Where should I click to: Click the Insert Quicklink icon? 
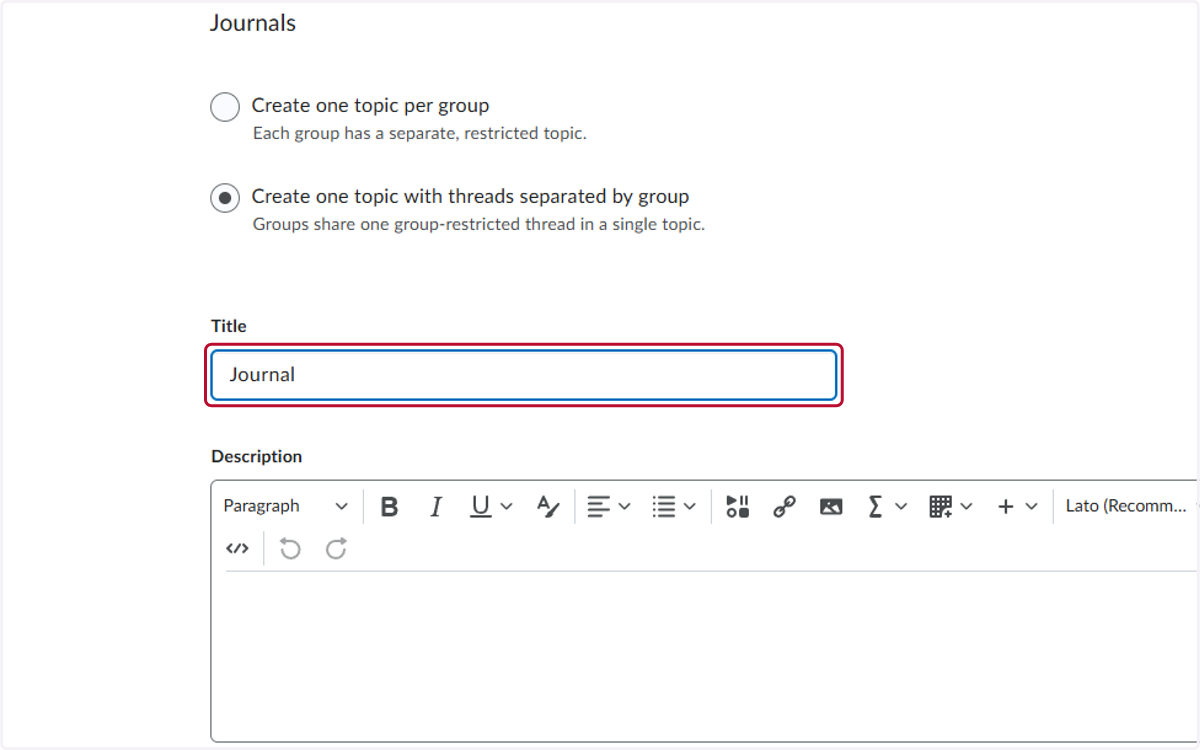pos(784,507)
